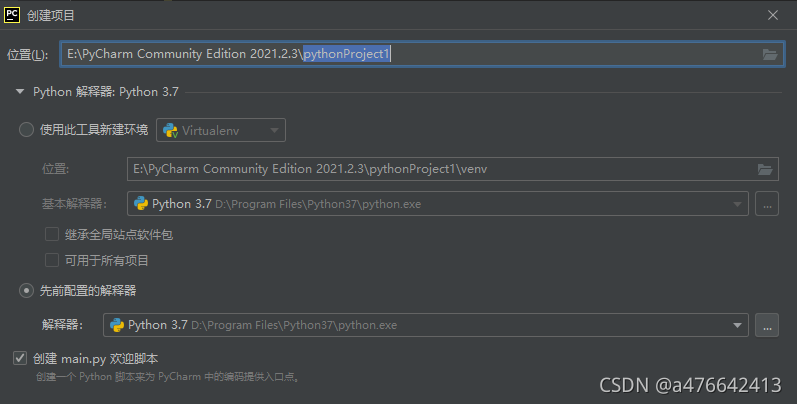Click the main.py description hint text
Image resolution: width=797 pixels, height=404 pixels.
click(168, 377)
